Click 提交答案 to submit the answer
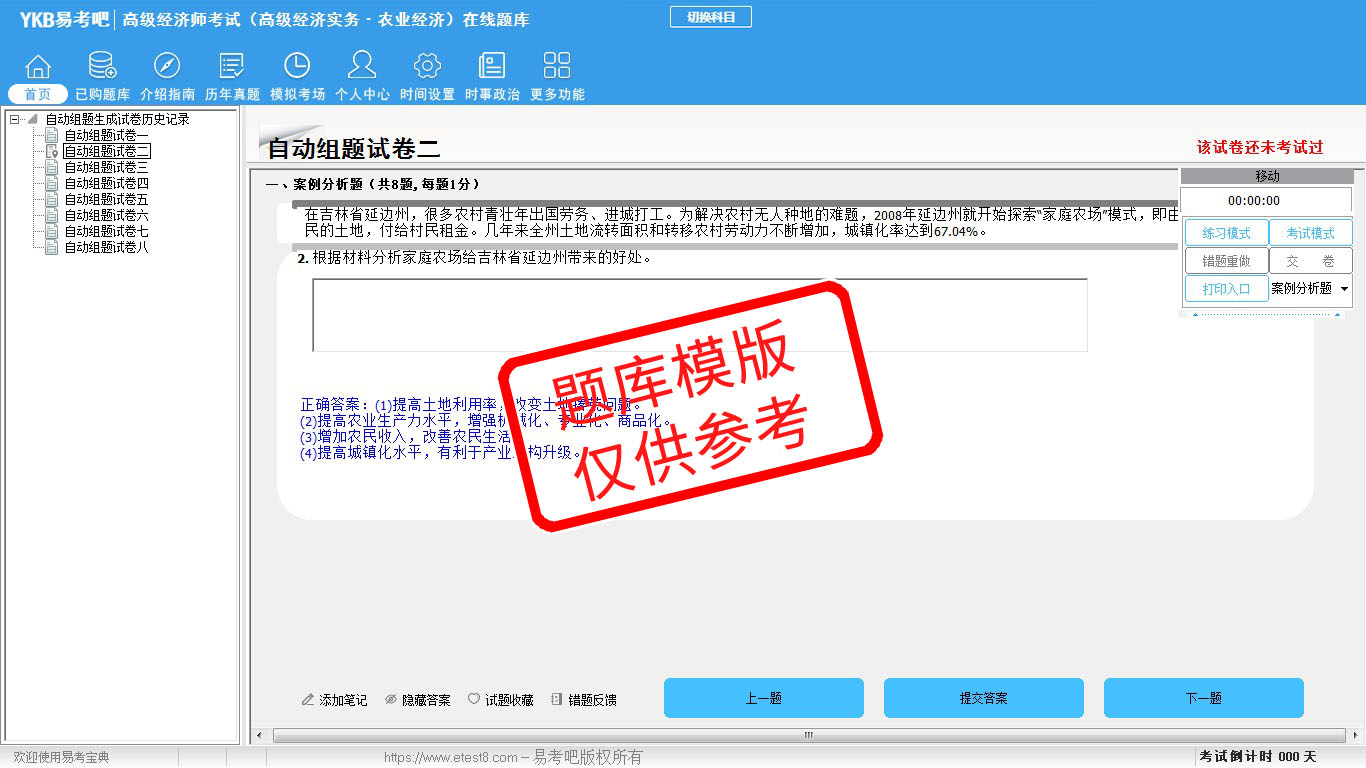Image resolution: width=1366 pixels, height=768 pixels. [983, 698]
